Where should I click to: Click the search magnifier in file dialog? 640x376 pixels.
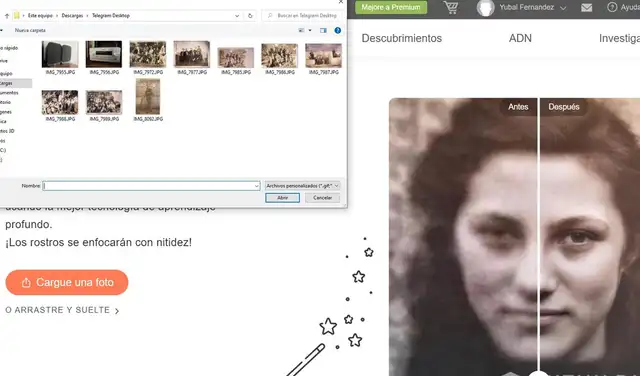(x=270, y=16)
